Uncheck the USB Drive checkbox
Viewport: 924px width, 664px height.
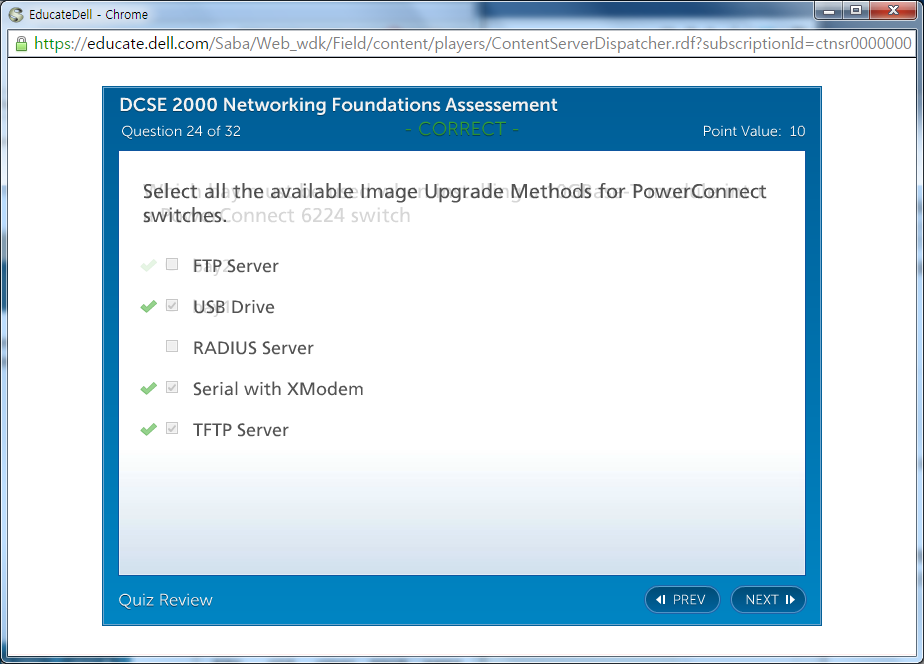[x=172, y=306]
